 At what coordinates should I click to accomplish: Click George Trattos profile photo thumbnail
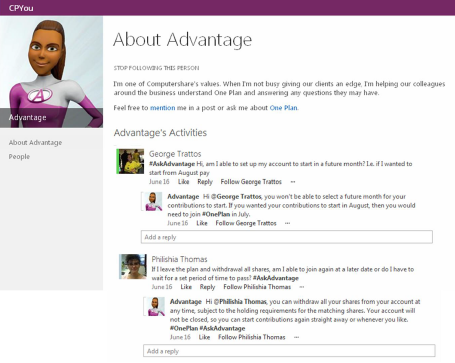(130, 161)
